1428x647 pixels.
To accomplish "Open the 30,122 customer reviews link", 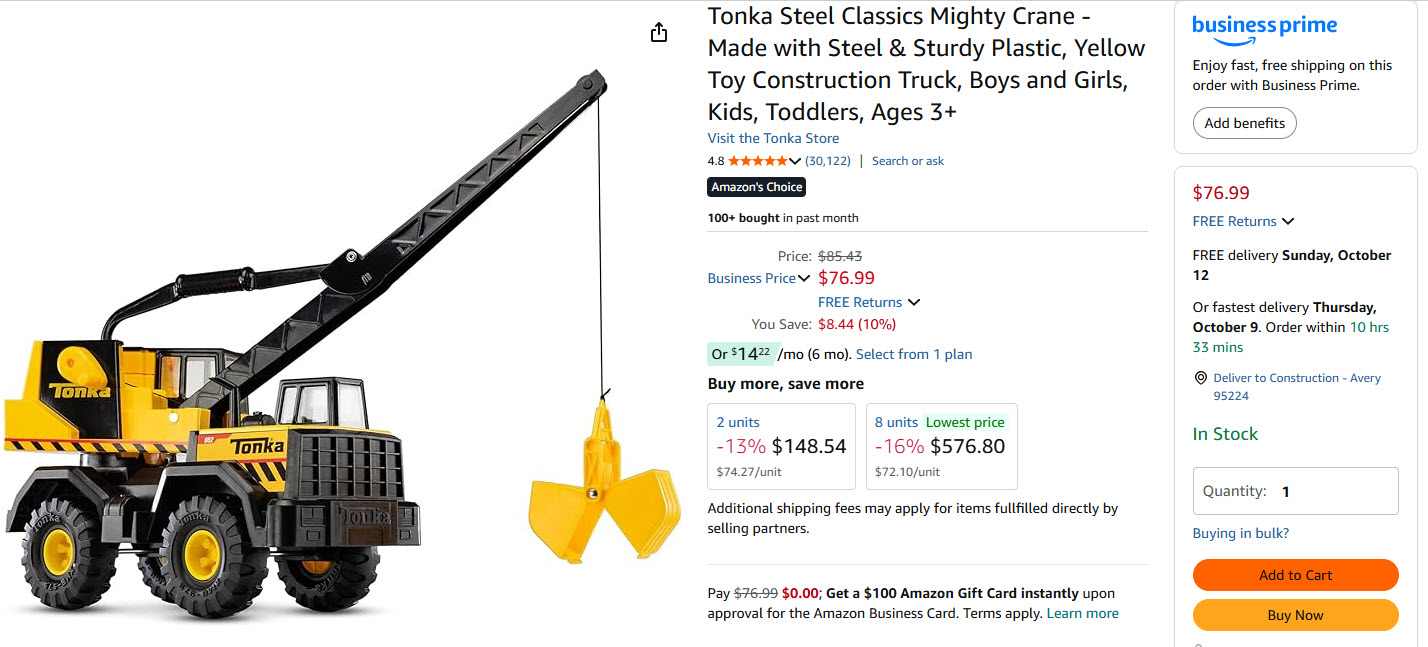I will pyautogui.click(x=828, y=161).
